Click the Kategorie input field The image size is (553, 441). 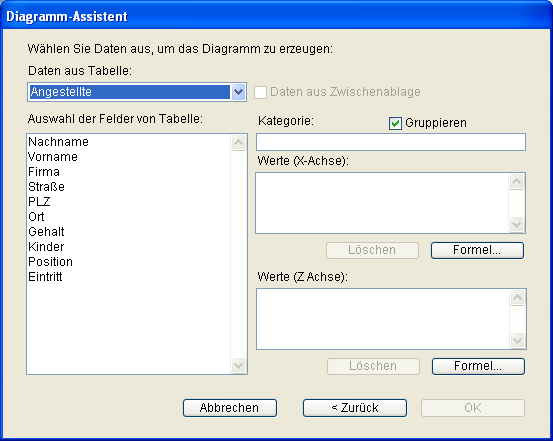391,142
